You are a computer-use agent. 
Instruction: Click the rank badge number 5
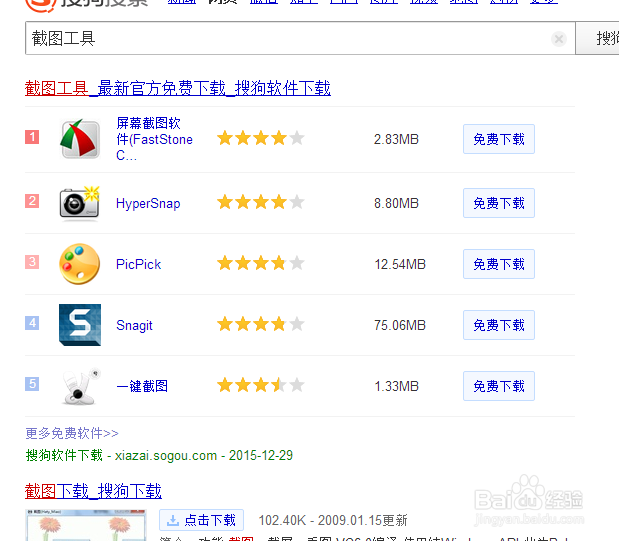pyautogui.click(x=32, y=384)
